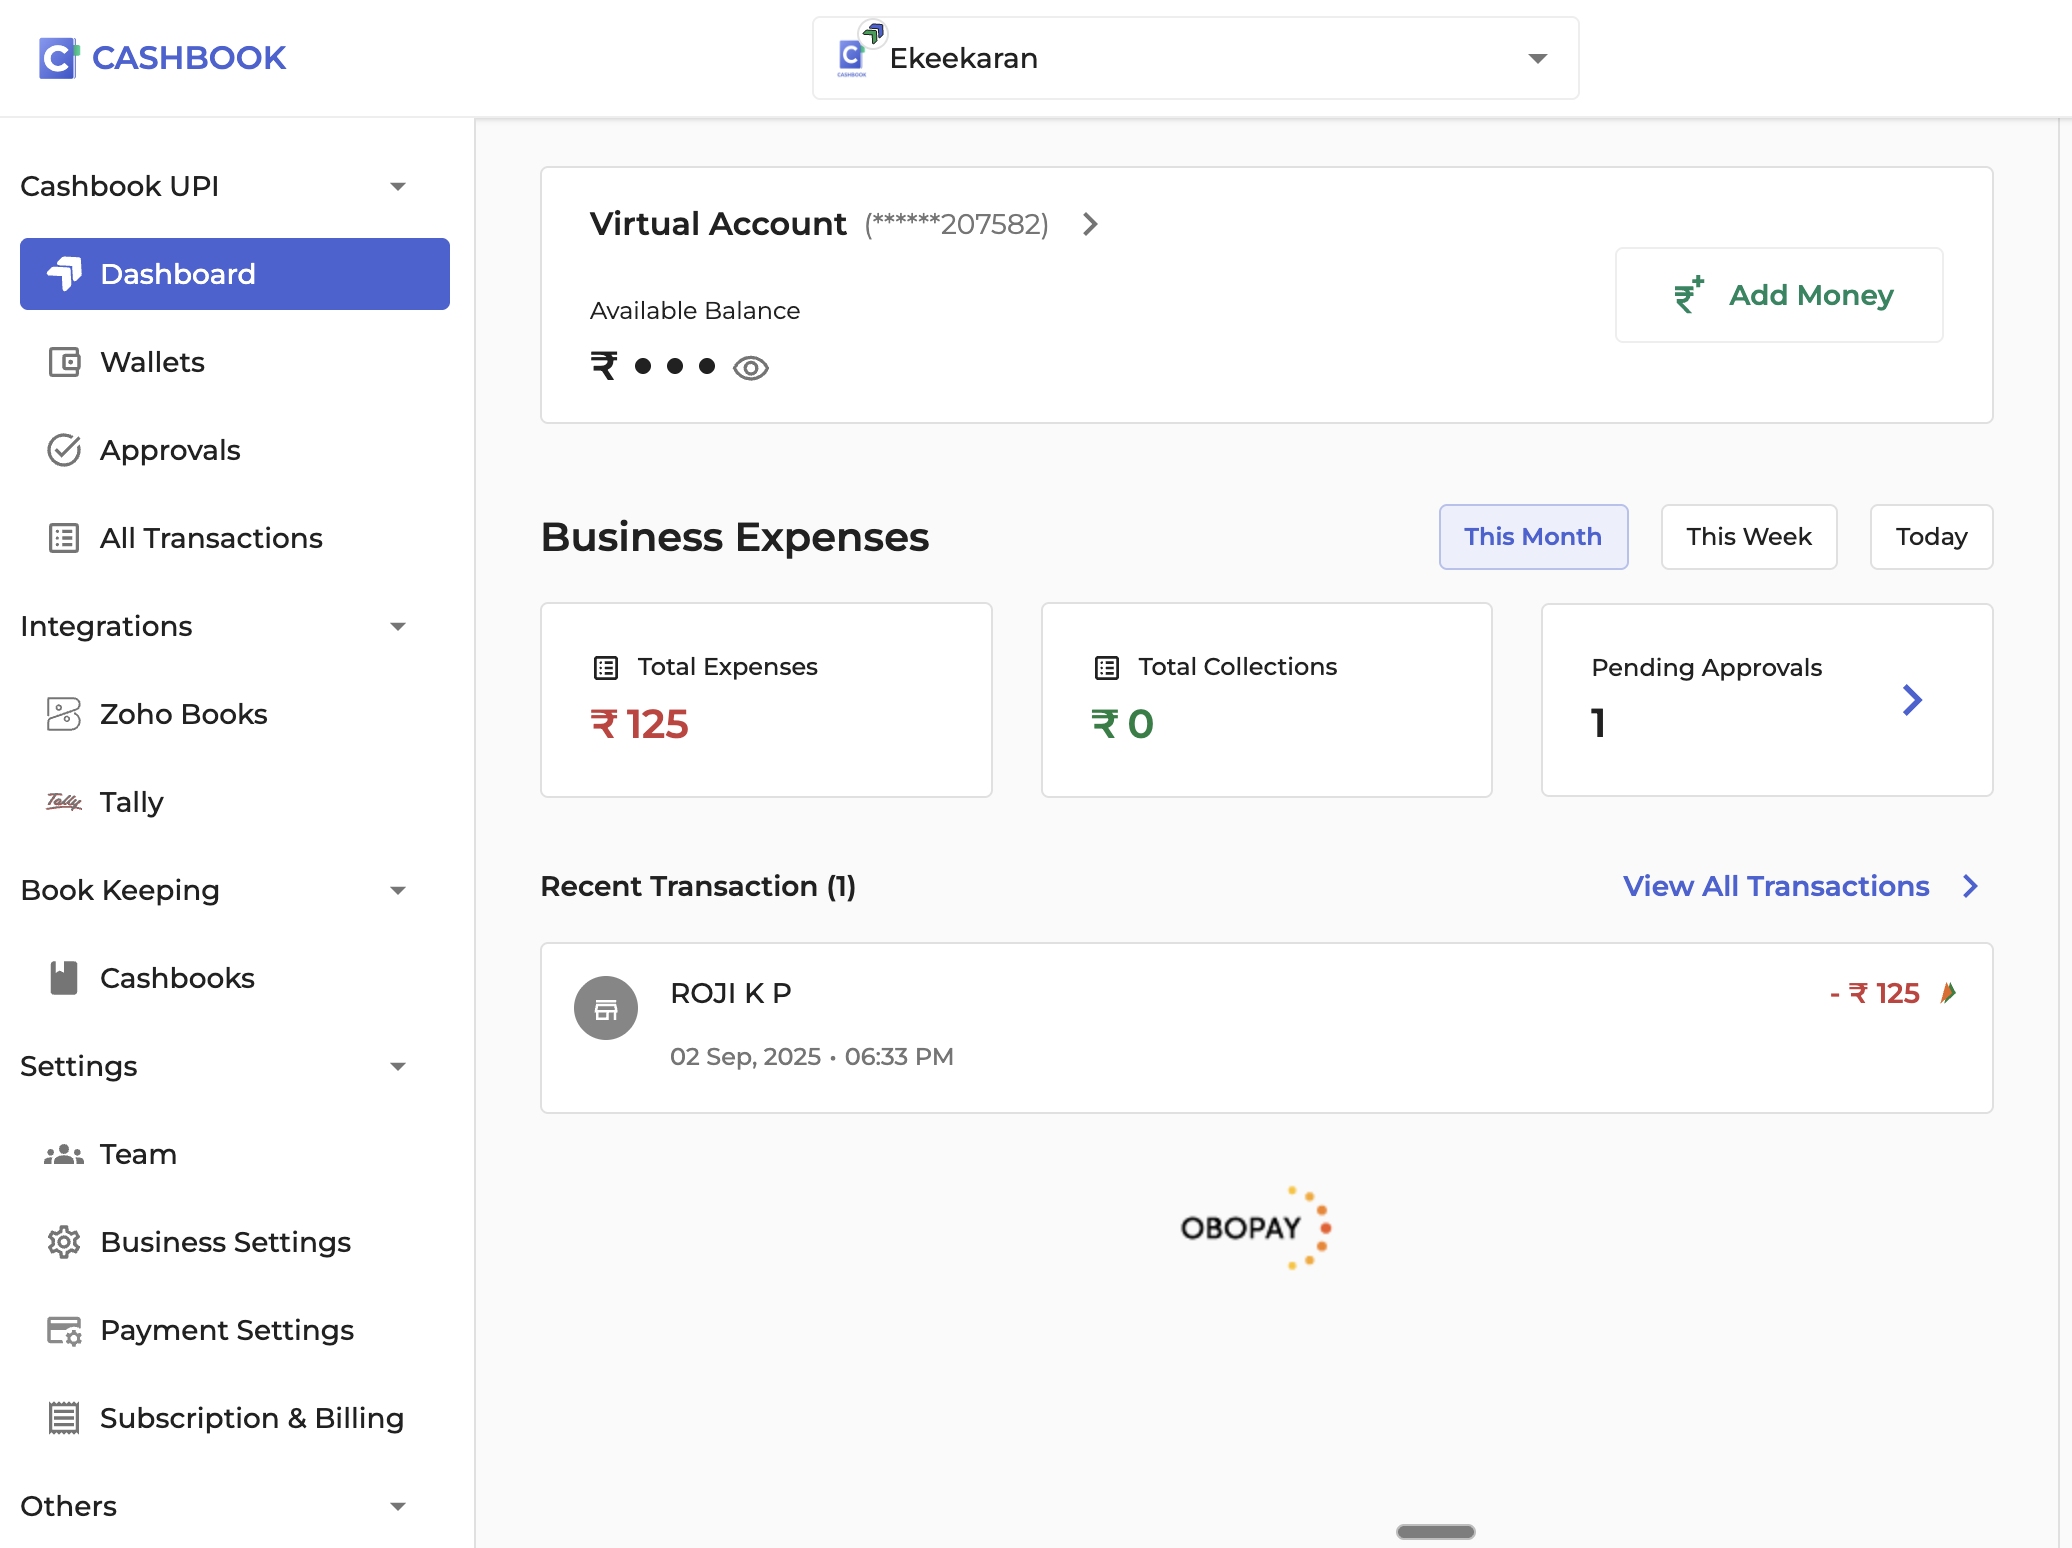Click the Cashbook logo icon
Viewport: 2072px width, 1548px height.
pyautogui.click(x=57, y=58)
